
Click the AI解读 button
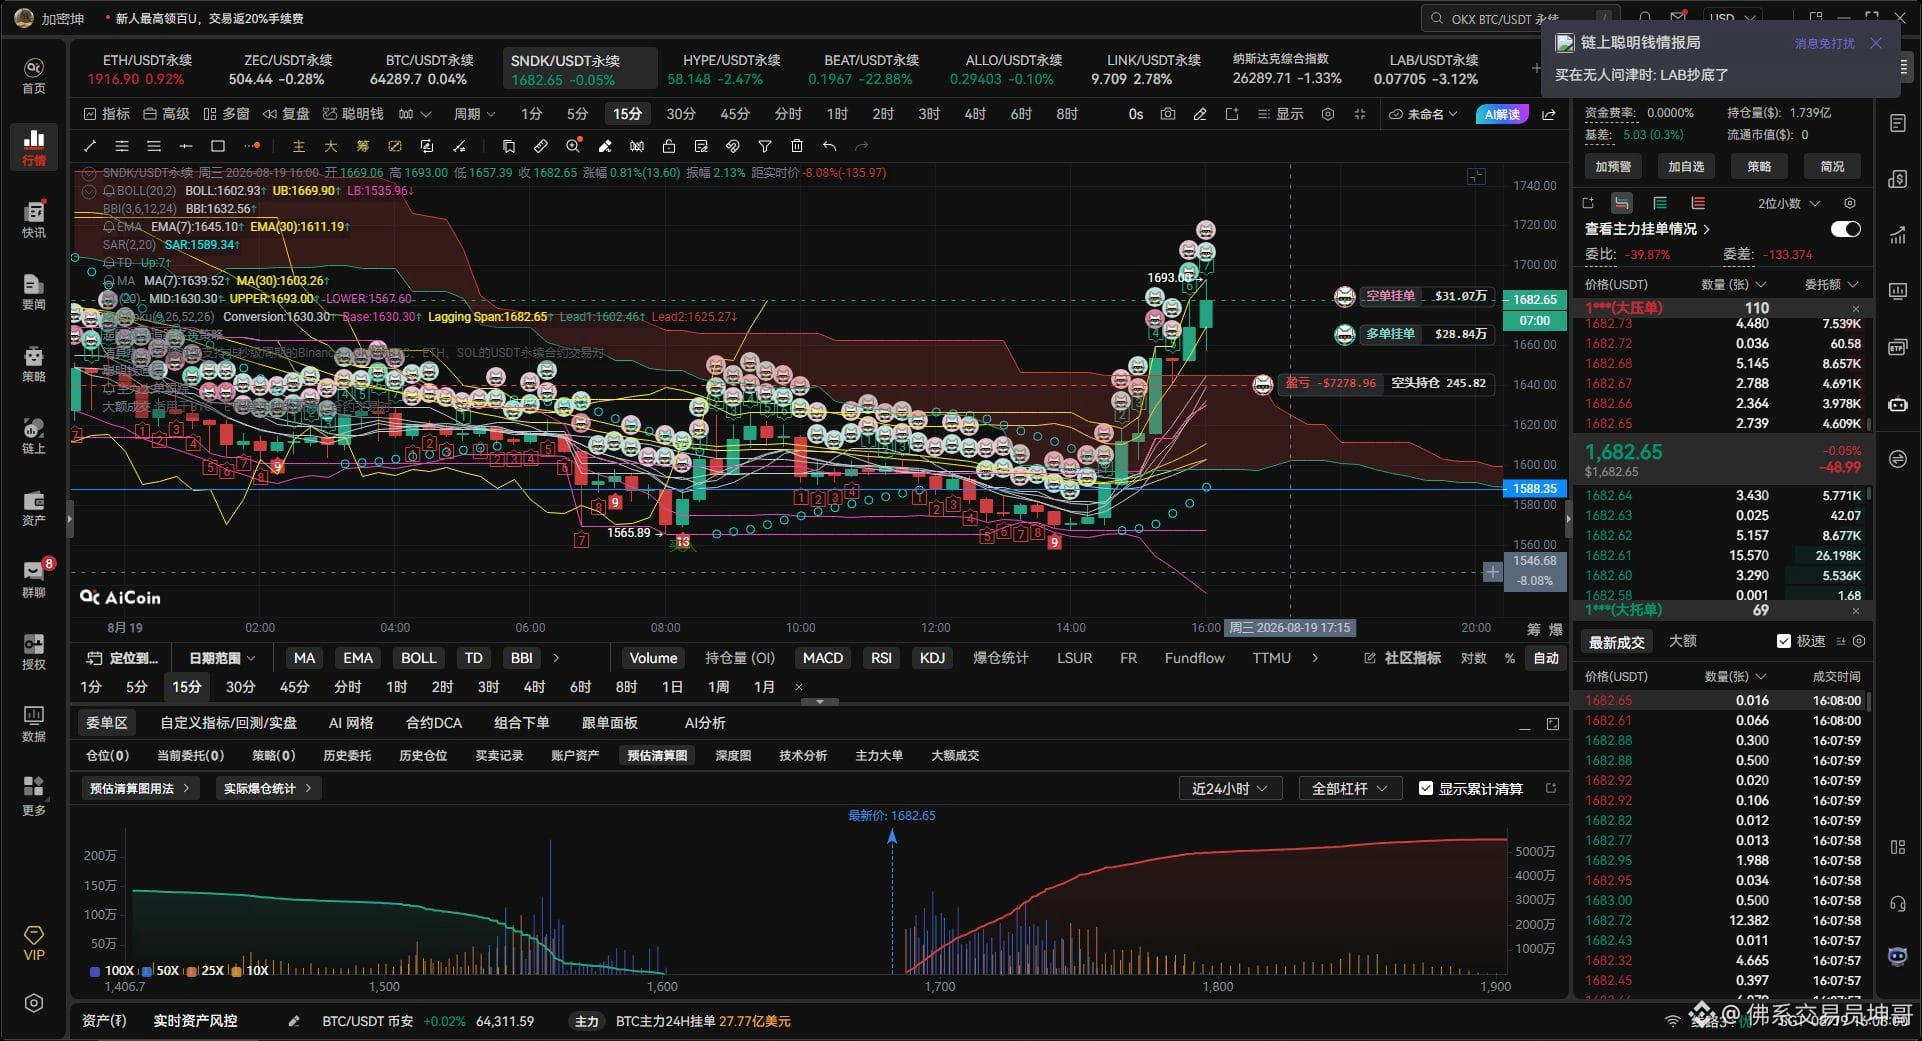1502,114
